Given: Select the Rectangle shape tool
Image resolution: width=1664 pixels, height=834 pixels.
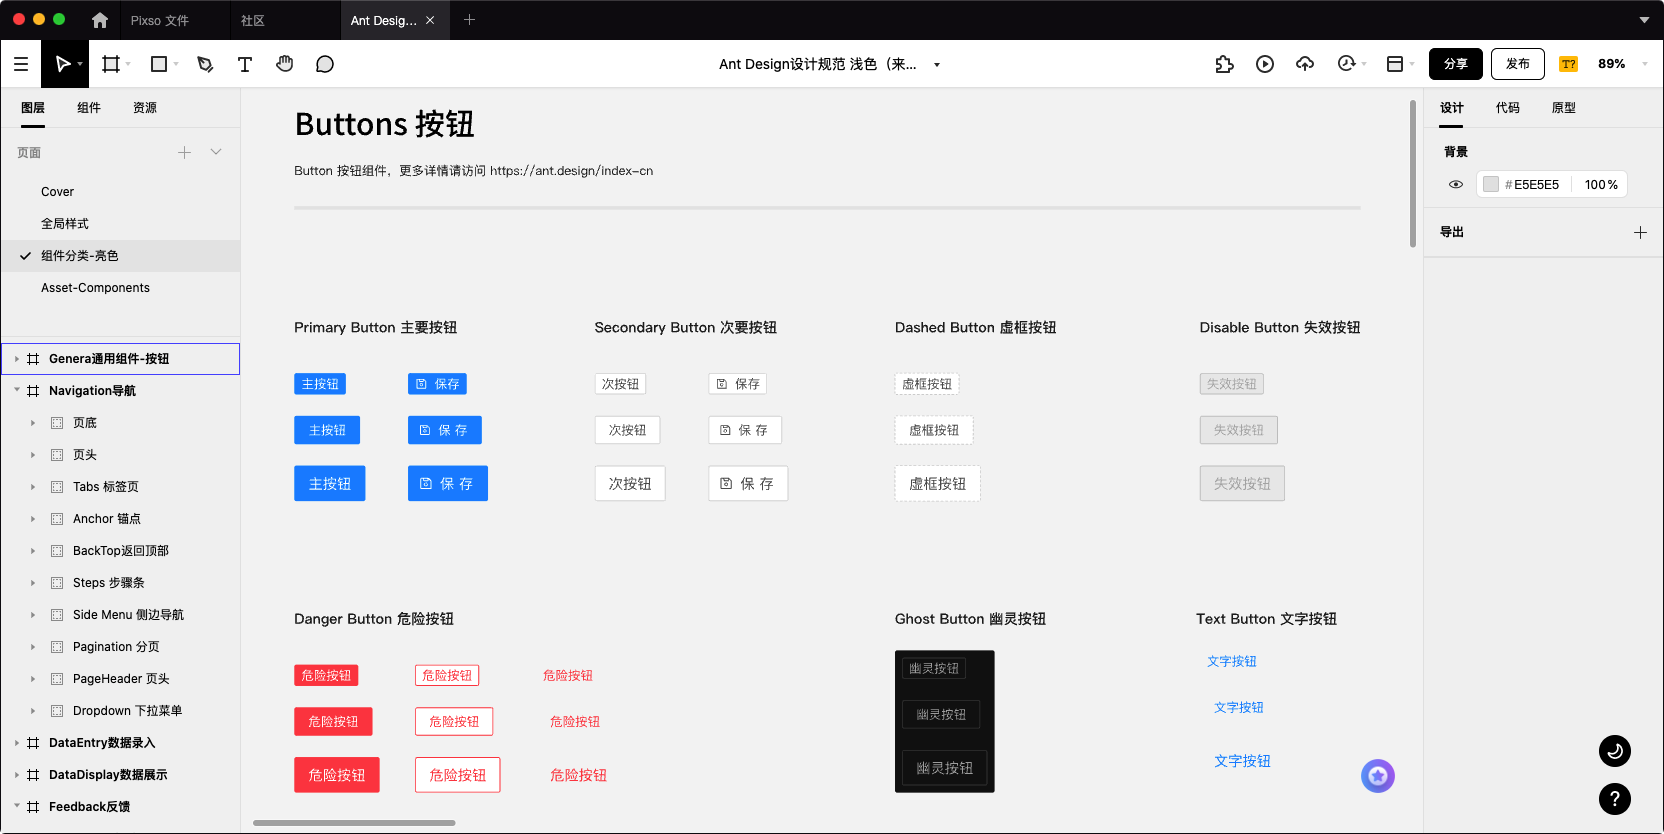Looking at the screenshot, I should pyautogui.click(x=159, y=64).
